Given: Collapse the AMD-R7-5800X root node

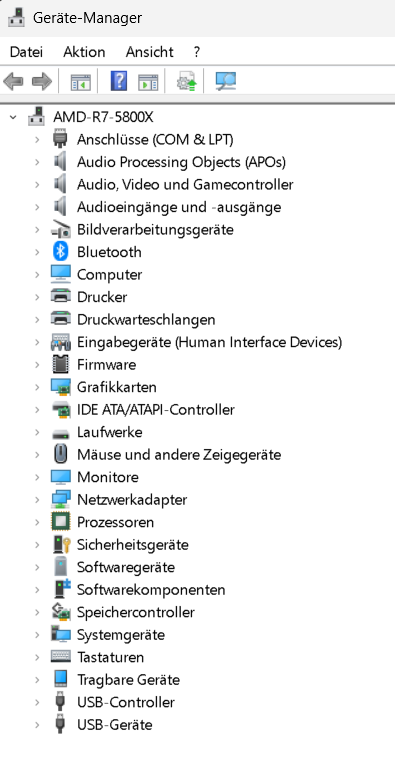Looking at the screenshot, I should [13, 118].
